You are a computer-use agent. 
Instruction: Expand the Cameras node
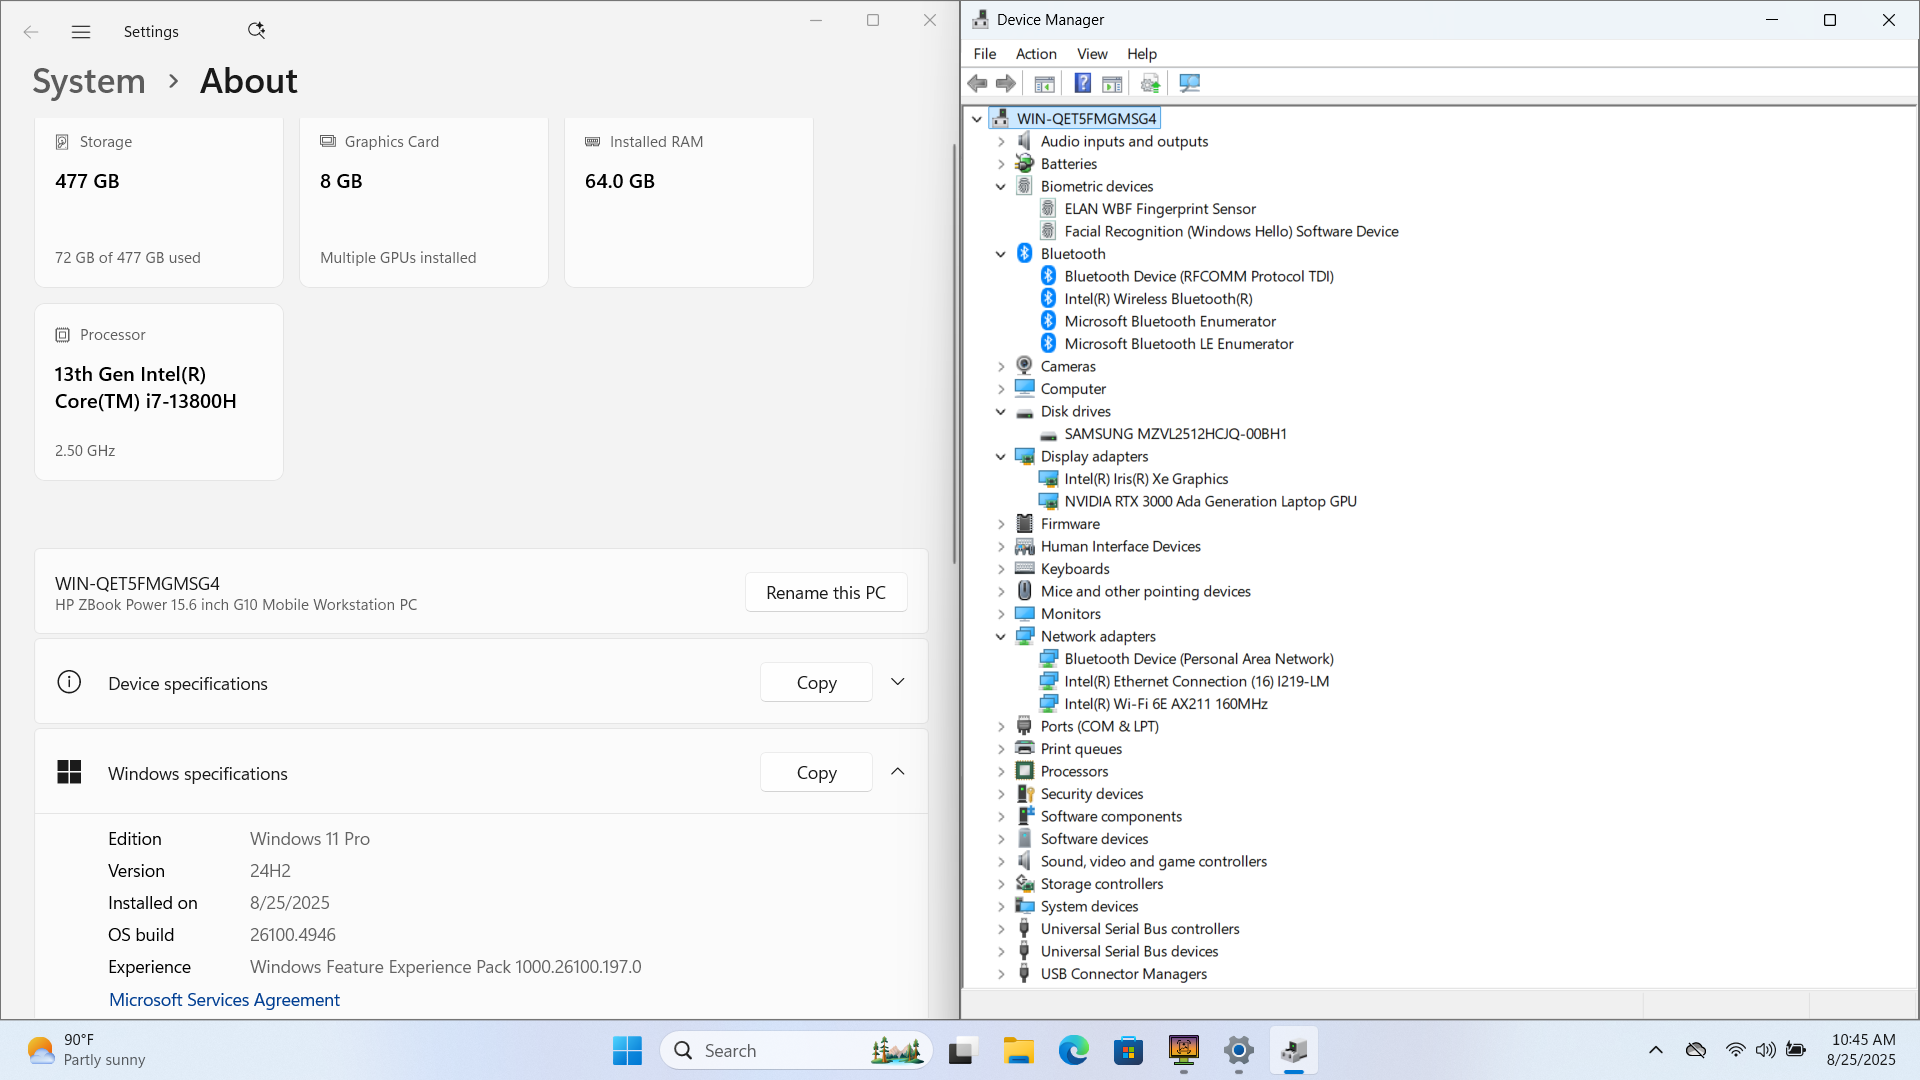pos(1001,367)
